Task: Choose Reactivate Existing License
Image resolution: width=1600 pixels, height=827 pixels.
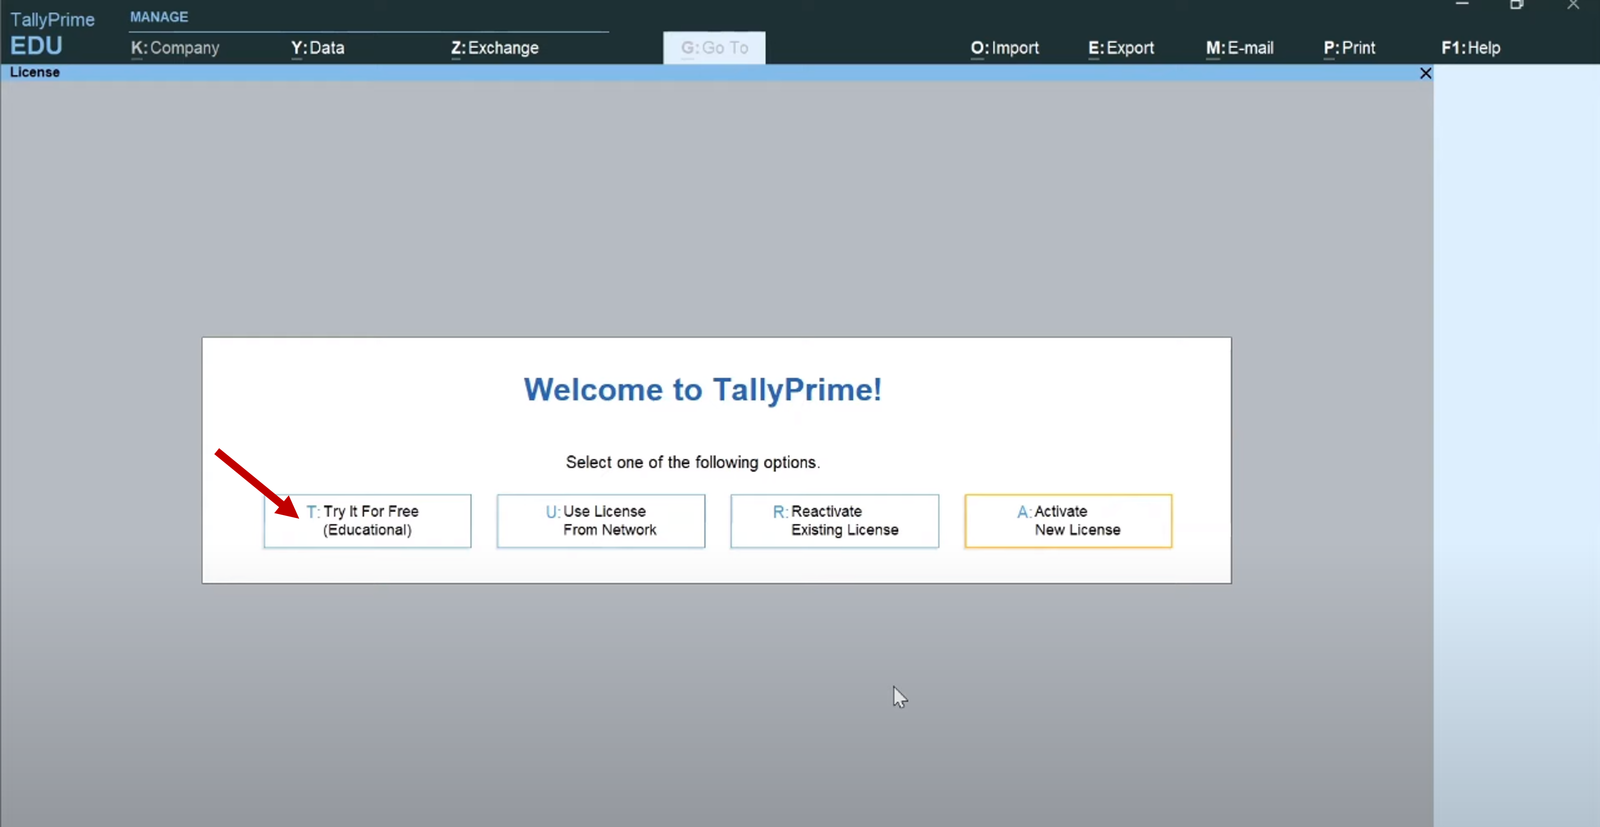Action: (835, 521)
